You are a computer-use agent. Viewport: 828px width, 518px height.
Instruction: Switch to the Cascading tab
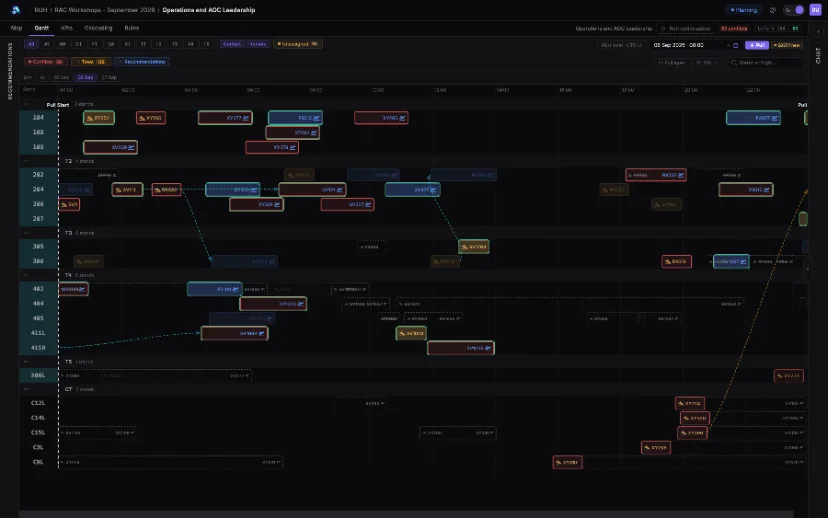pyautogui.click(x=98, y=28)
